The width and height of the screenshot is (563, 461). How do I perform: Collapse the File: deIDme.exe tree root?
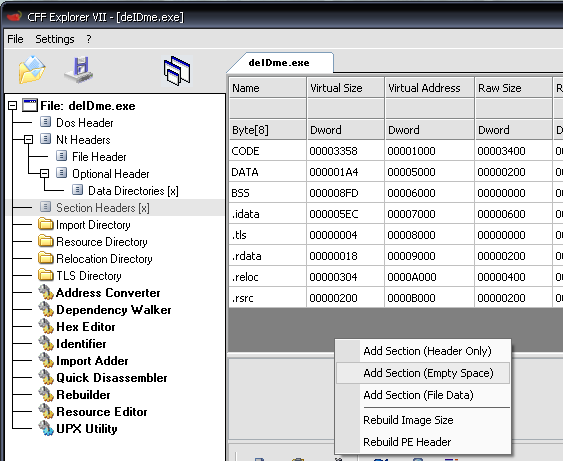click(x=13, y=106)
